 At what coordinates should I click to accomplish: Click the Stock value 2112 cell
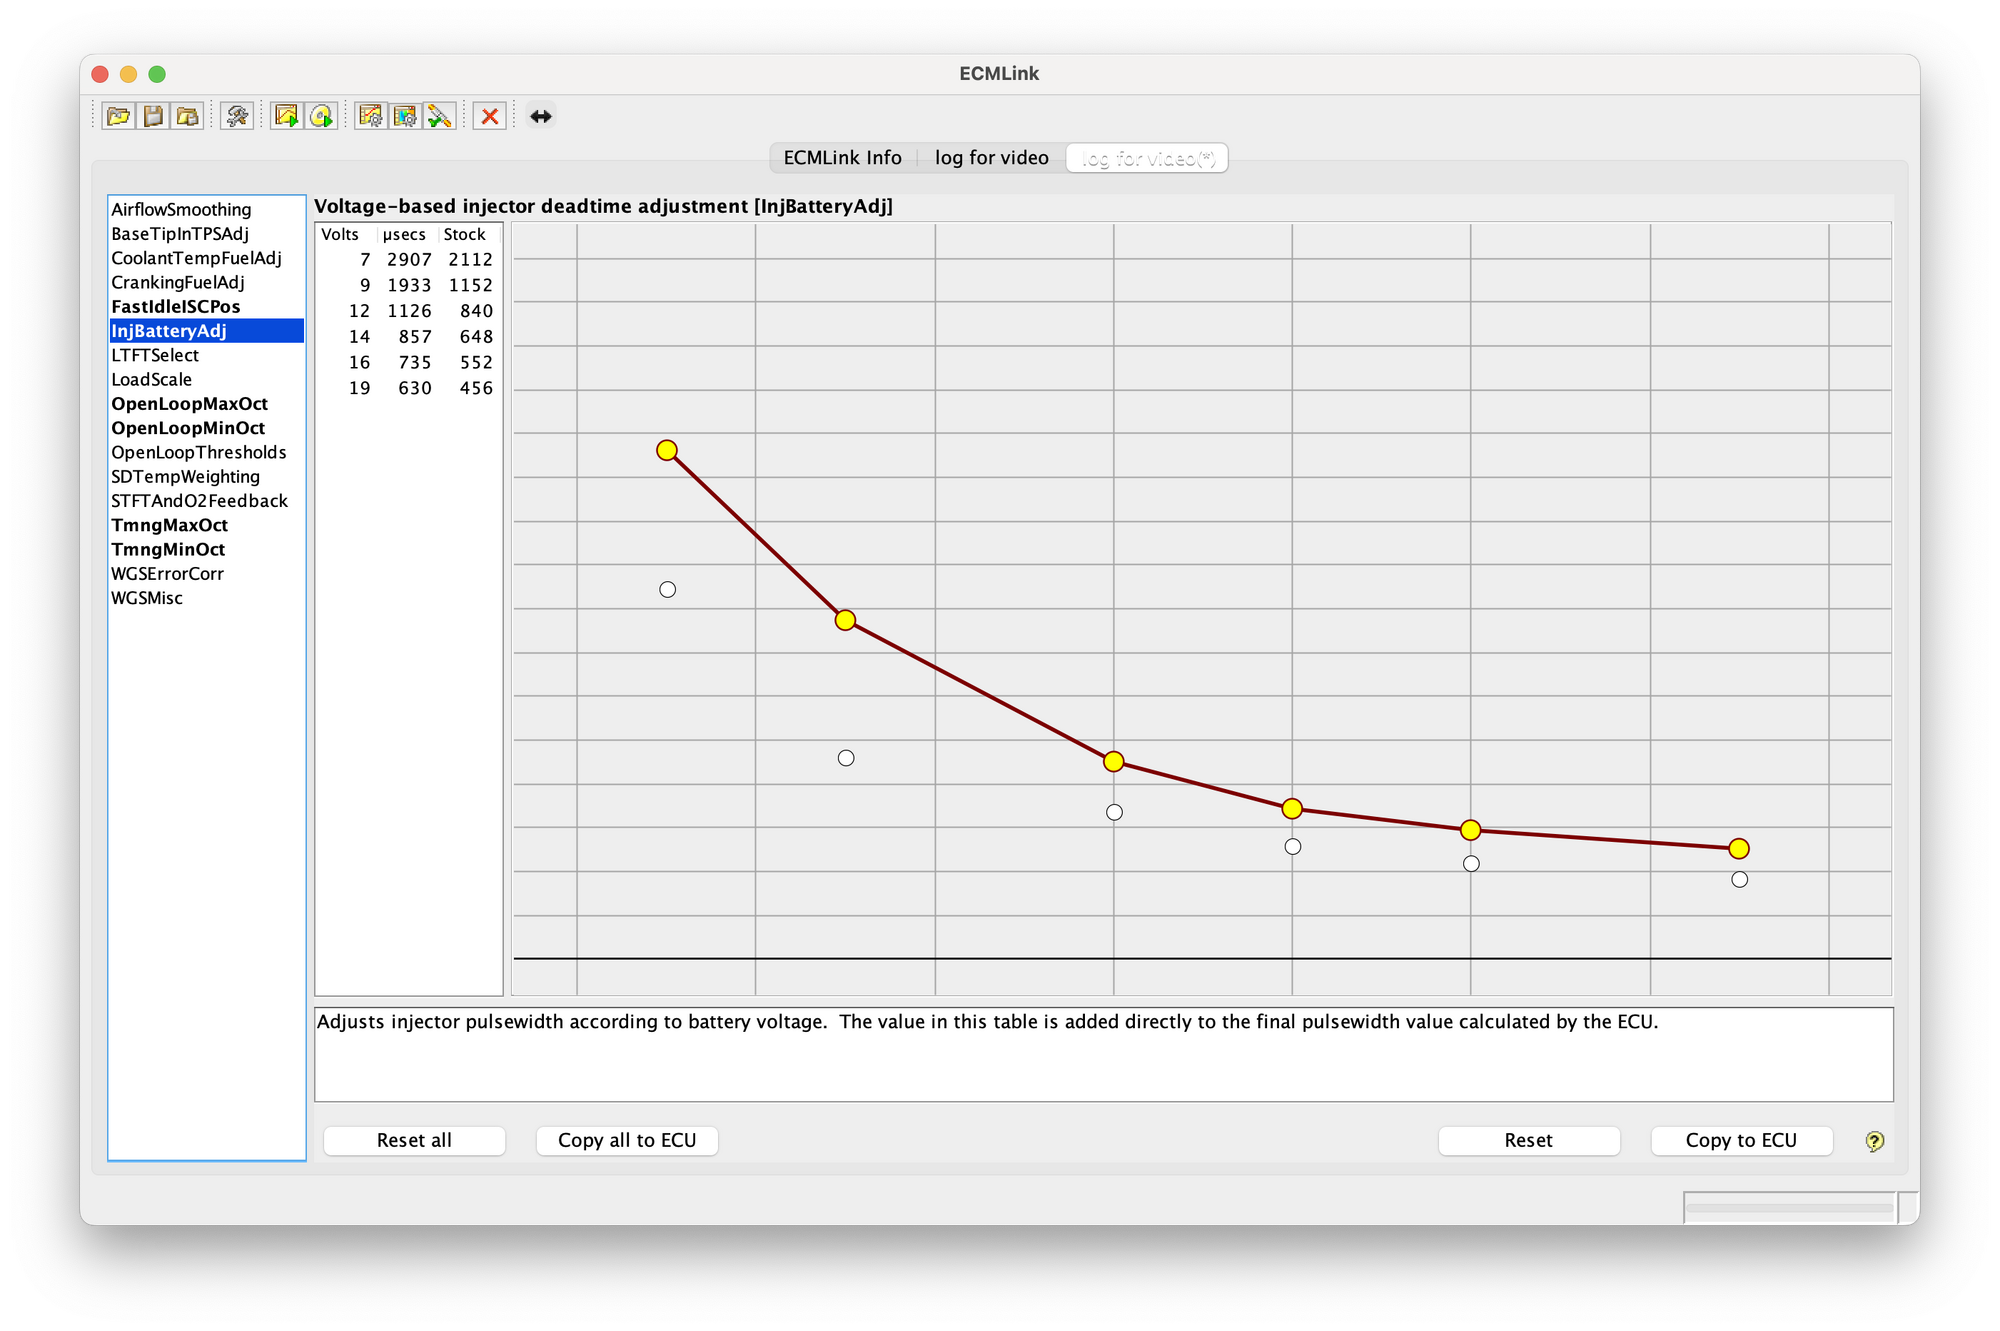(469, 259)
